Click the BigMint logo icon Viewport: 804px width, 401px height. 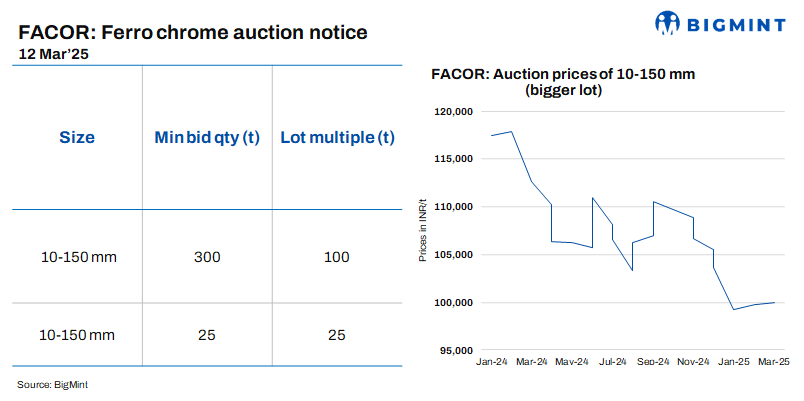pyautogui.click(x=669, y=23)
